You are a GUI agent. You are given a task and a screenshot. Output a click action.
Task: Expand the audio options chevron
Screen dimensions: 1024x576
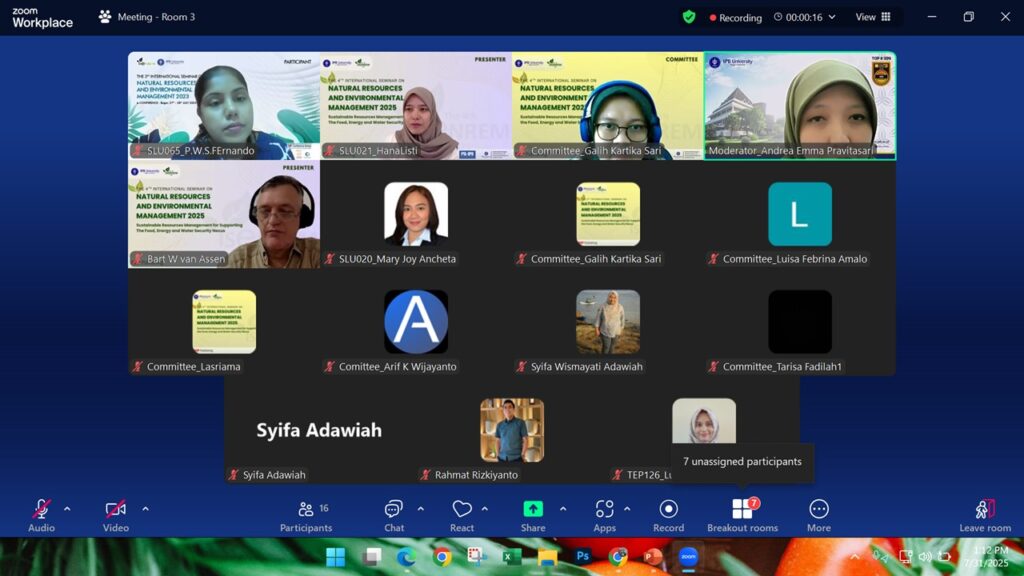click(67, 509)
